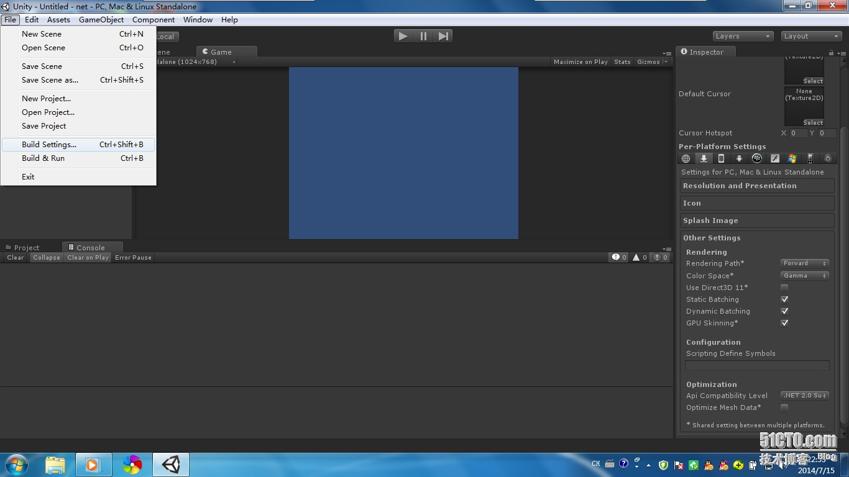Viewport: 849px width, 477px height.
Task: Open Rendering Path dropdown
Action: (x=804, y=263)
